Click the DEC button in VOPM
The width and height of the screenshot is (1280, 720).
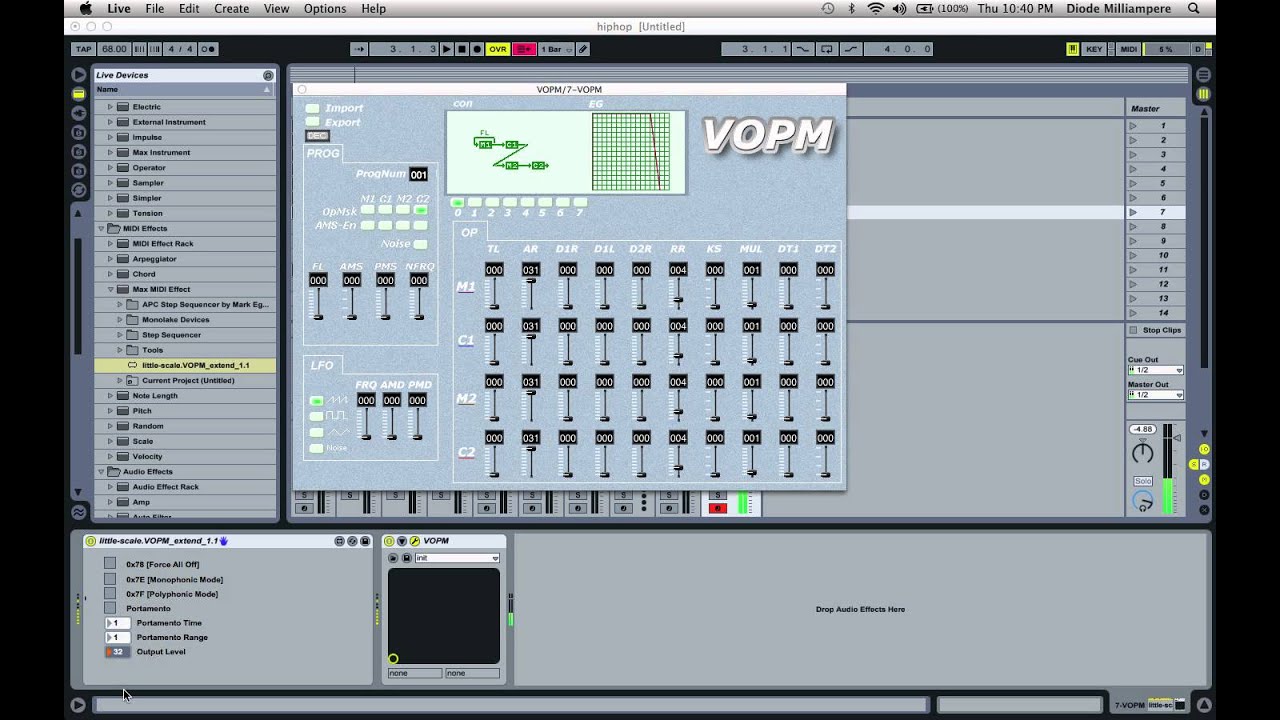tap(317, 136)
